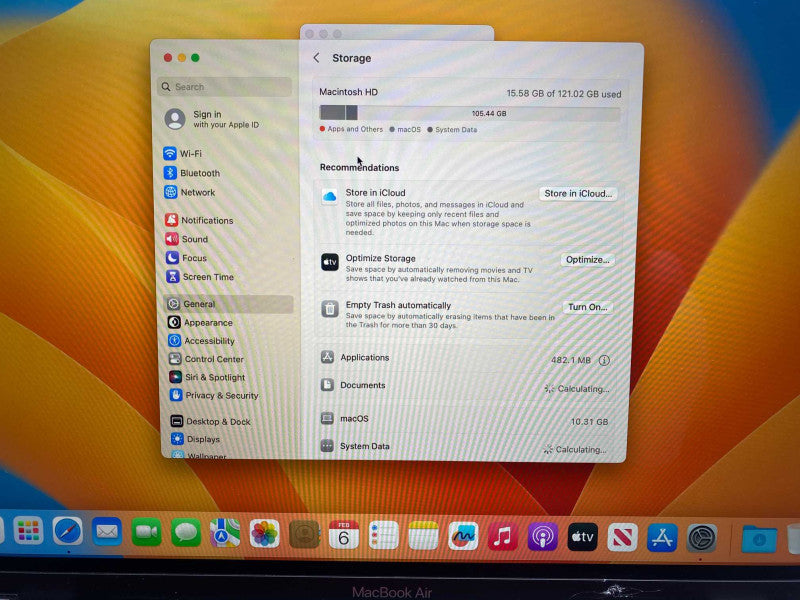
Task: Open Safari from the Dock
Action: click(68, 531)
